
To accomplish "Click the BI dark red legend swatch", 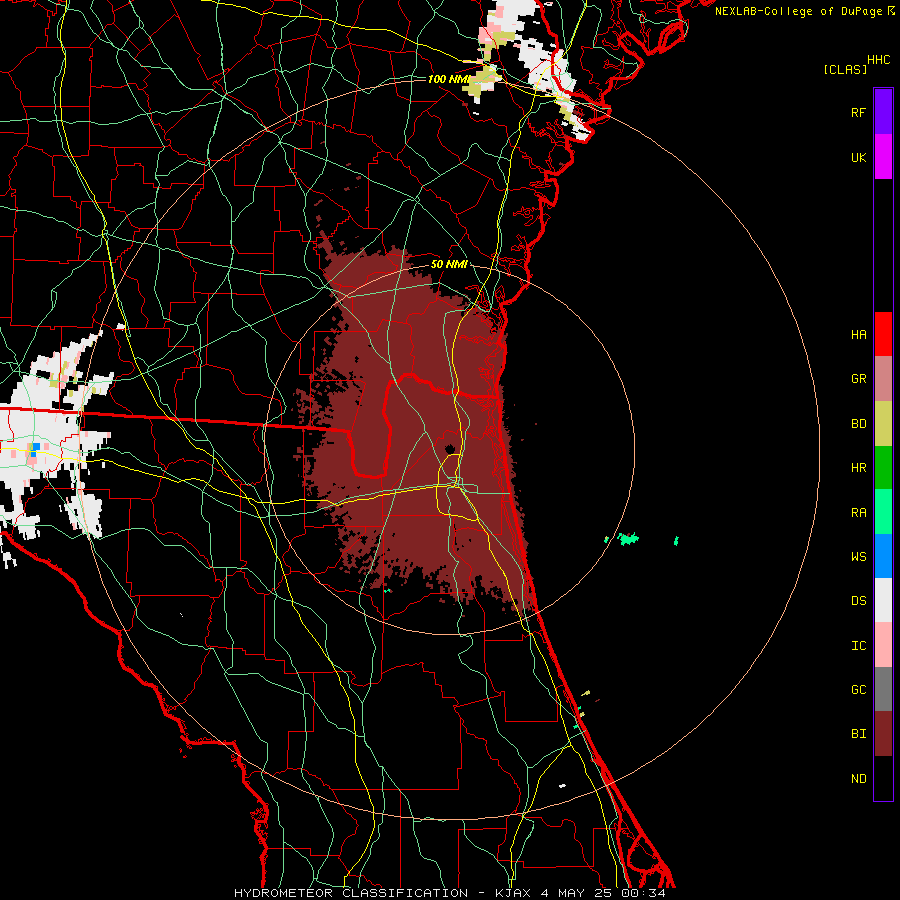I will coord(883,734).
